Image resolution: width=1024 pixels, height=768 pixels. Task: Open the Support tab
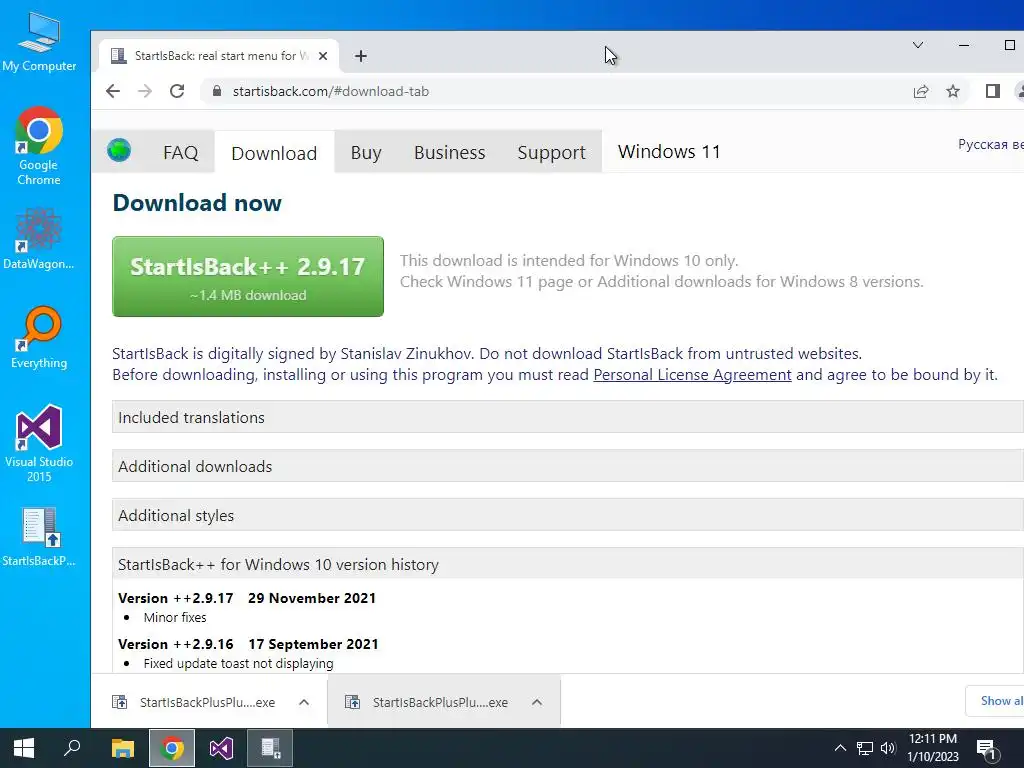pos(551,152)
